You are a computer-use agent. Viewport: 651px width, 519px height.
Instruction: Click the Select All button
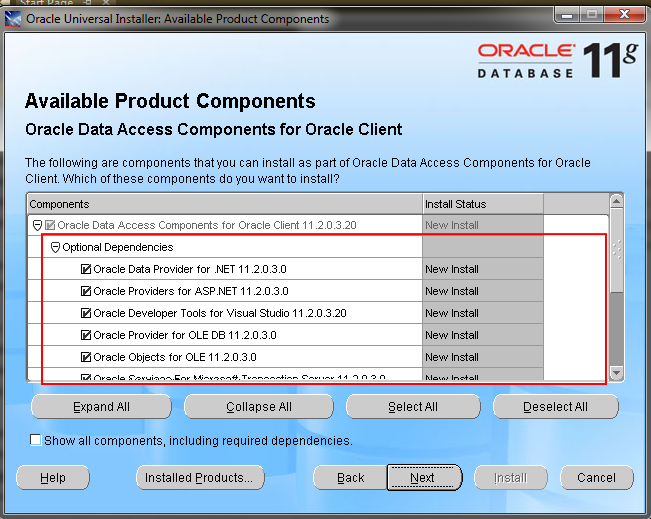coord(413,406)
